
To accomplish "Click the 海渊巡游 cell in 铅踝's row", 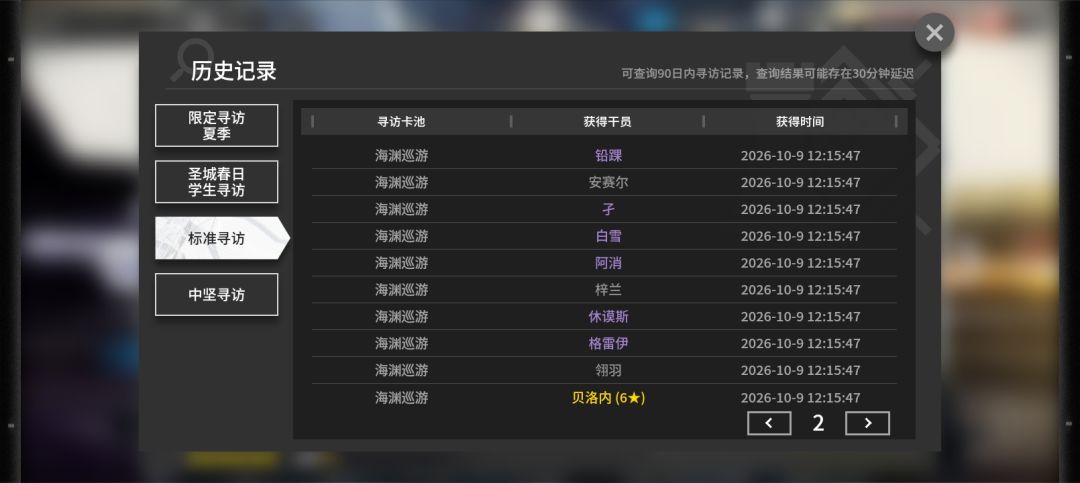I will click(402, 156).
